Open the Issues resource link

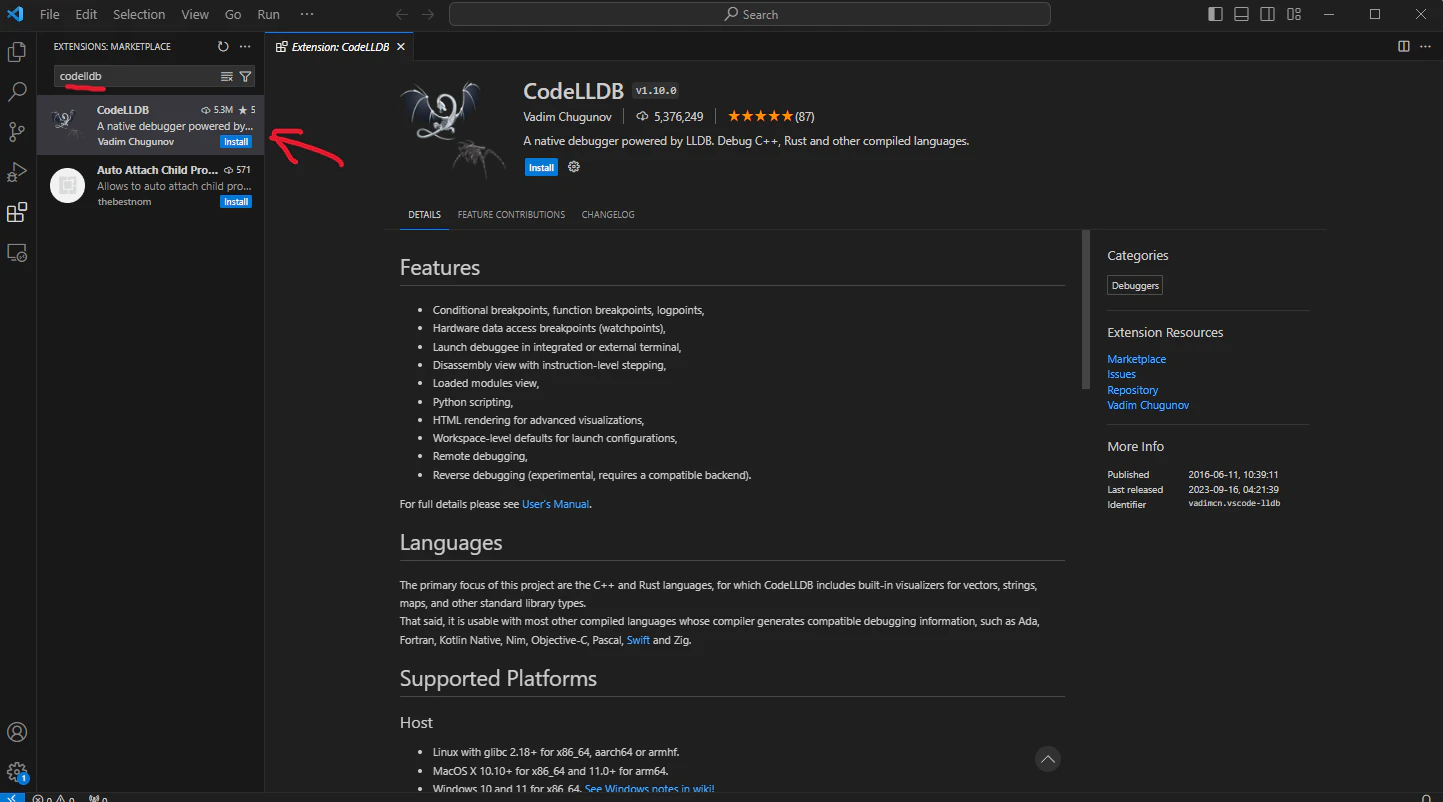(x=1121, y=374)
